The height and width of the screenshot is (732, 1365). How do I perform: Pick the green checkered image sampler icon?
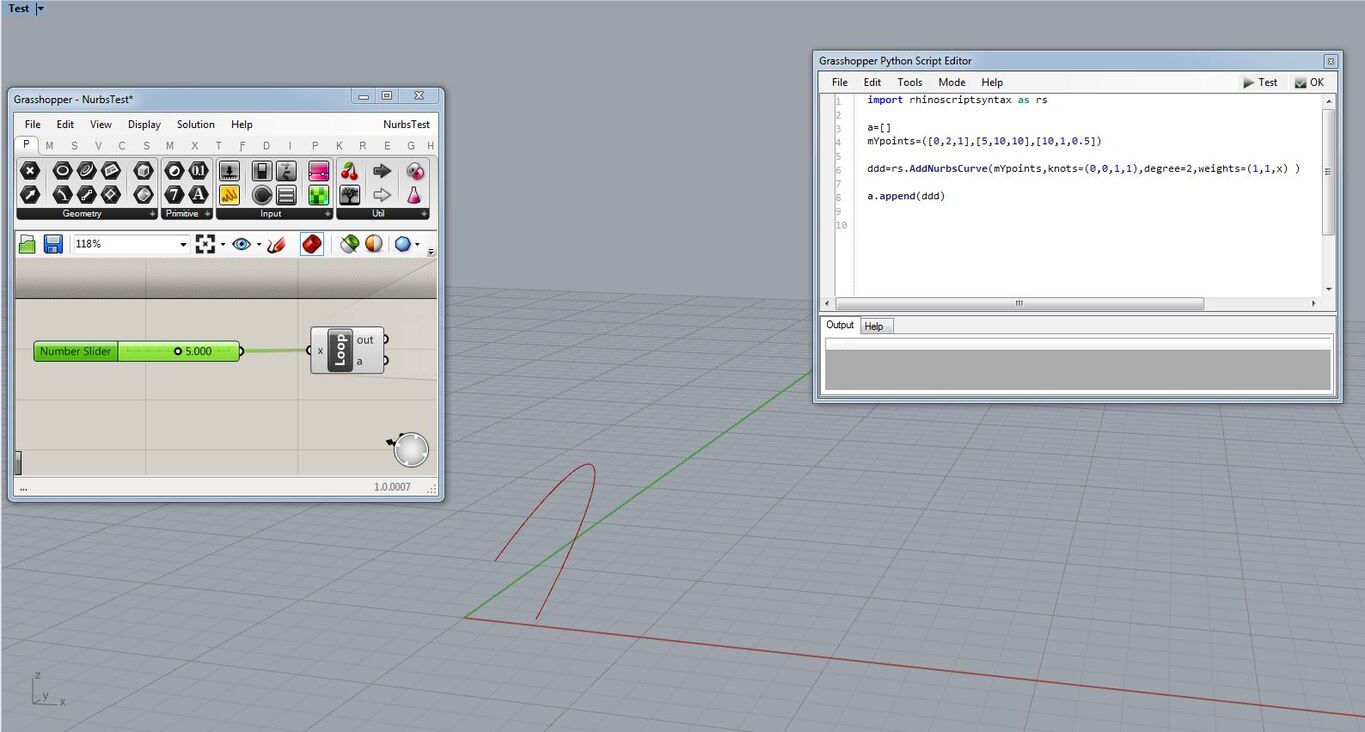click(x=319, y=194)
